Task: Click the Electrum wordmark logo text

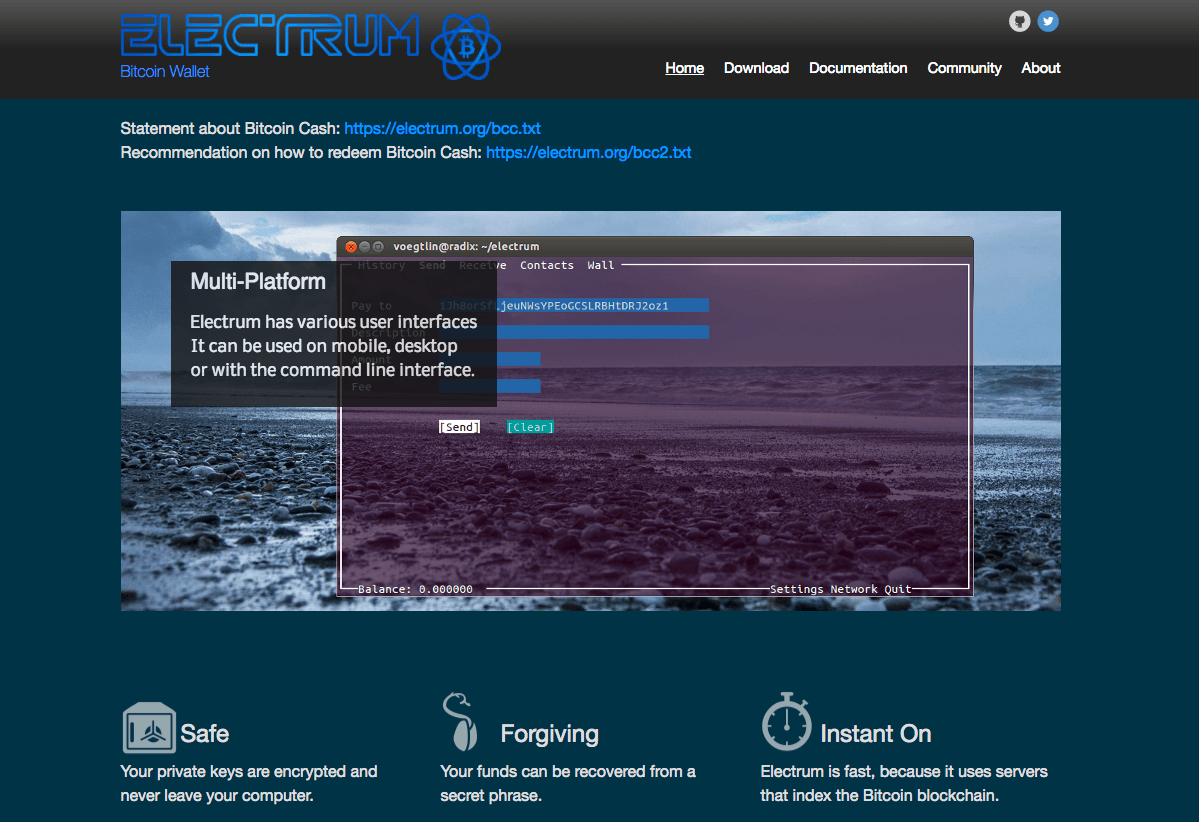Action: (270, 35)
